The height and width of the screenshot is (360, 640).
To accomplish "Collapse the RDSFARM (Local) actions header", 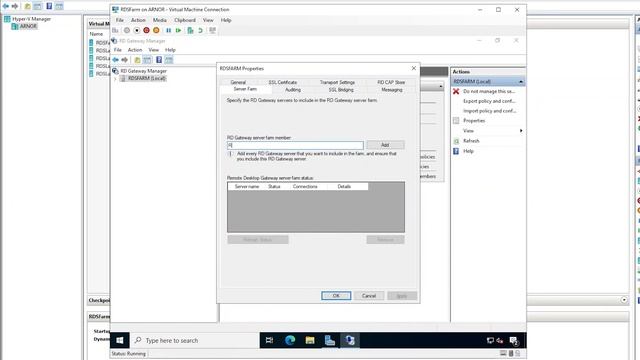I will click(521, 82).
